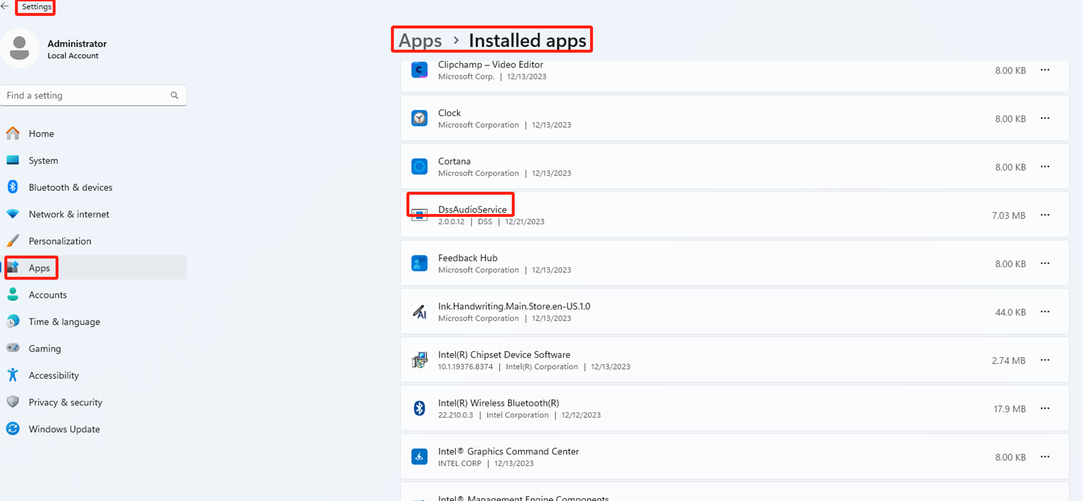
Task: Open the Windows Update settings page
Action: (x=64, y=429)
